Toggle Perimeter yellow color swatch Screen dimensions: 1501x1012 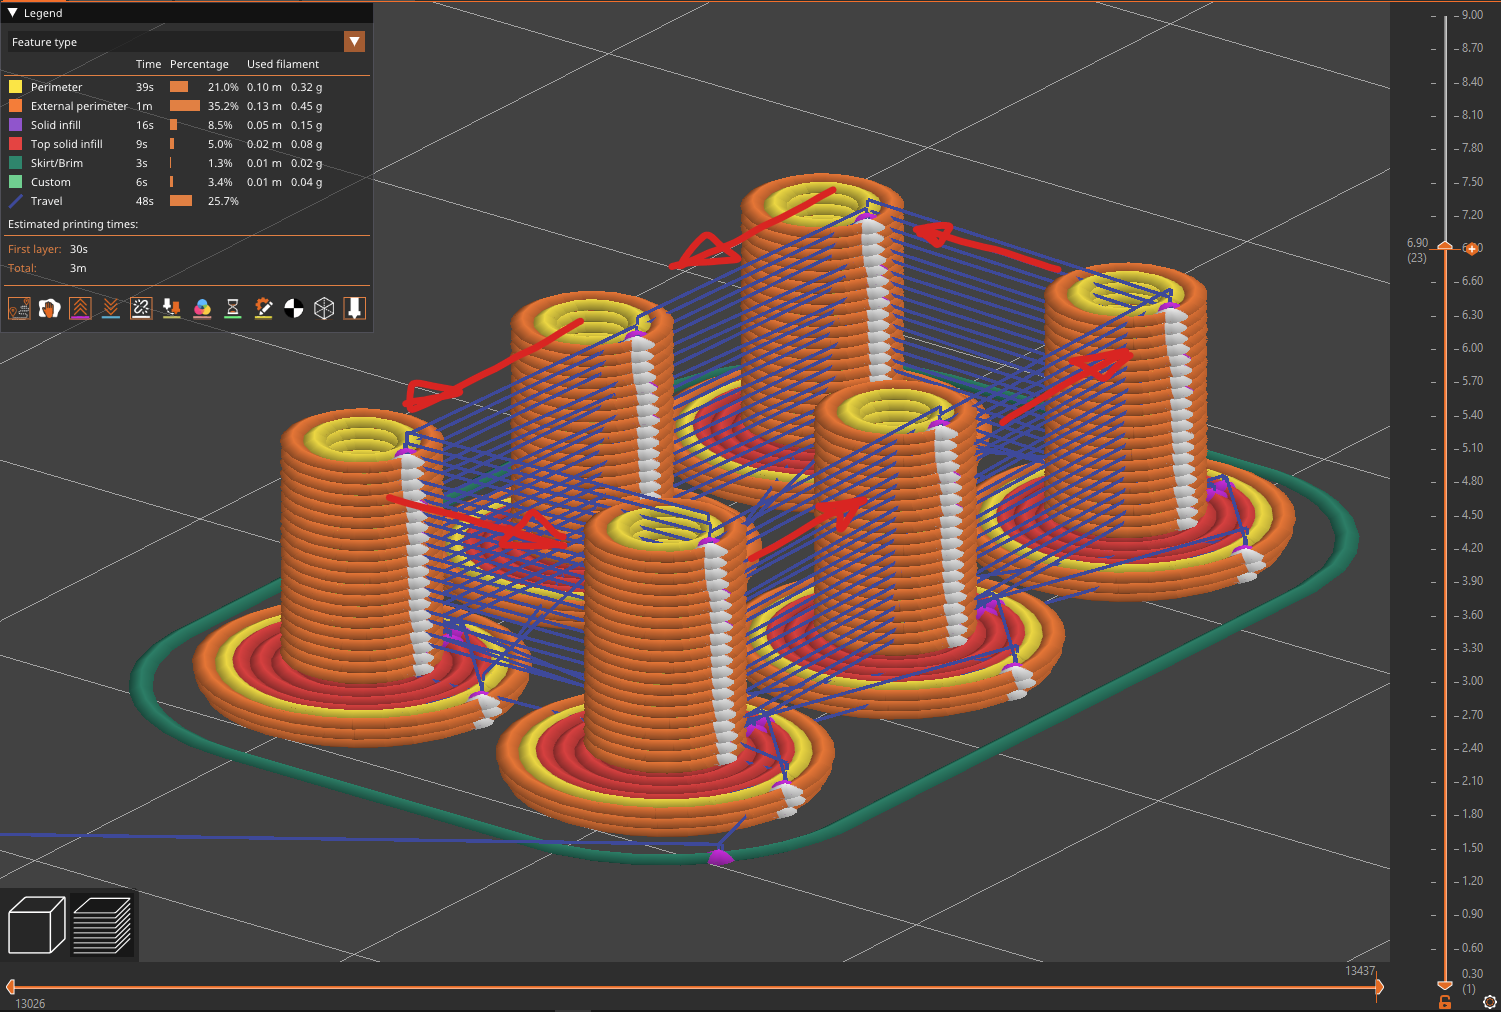[15, 87]
